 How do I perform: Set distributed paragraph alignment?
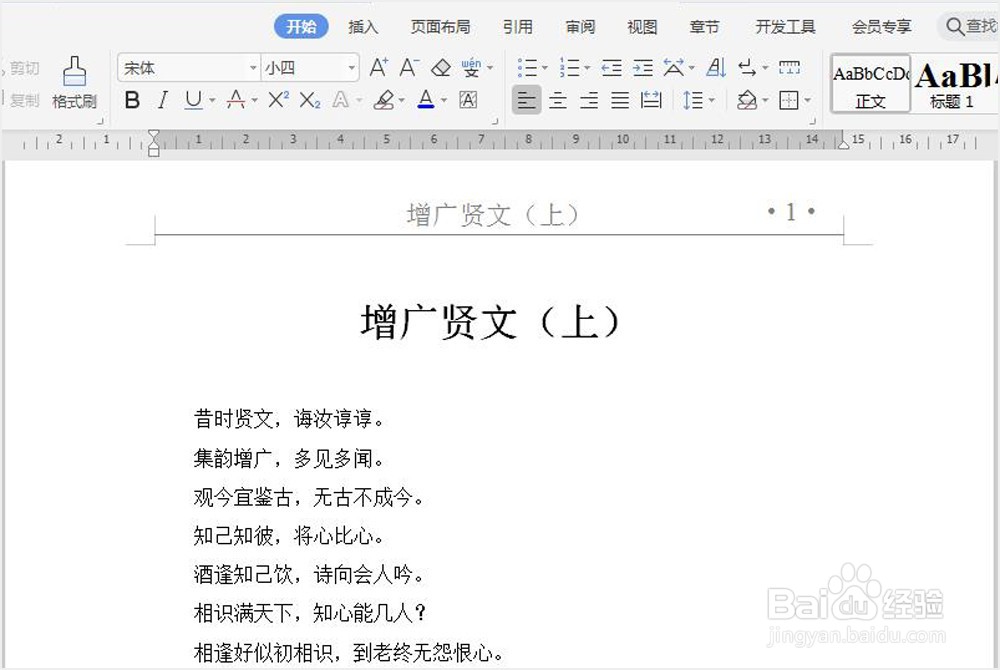[651, 100]
